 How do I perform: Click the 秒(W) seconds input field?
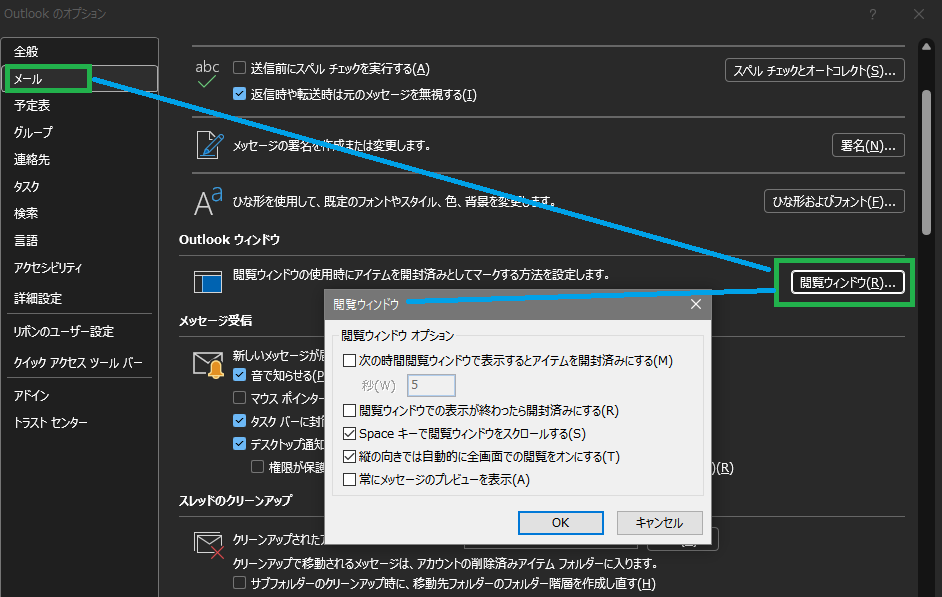431,385
